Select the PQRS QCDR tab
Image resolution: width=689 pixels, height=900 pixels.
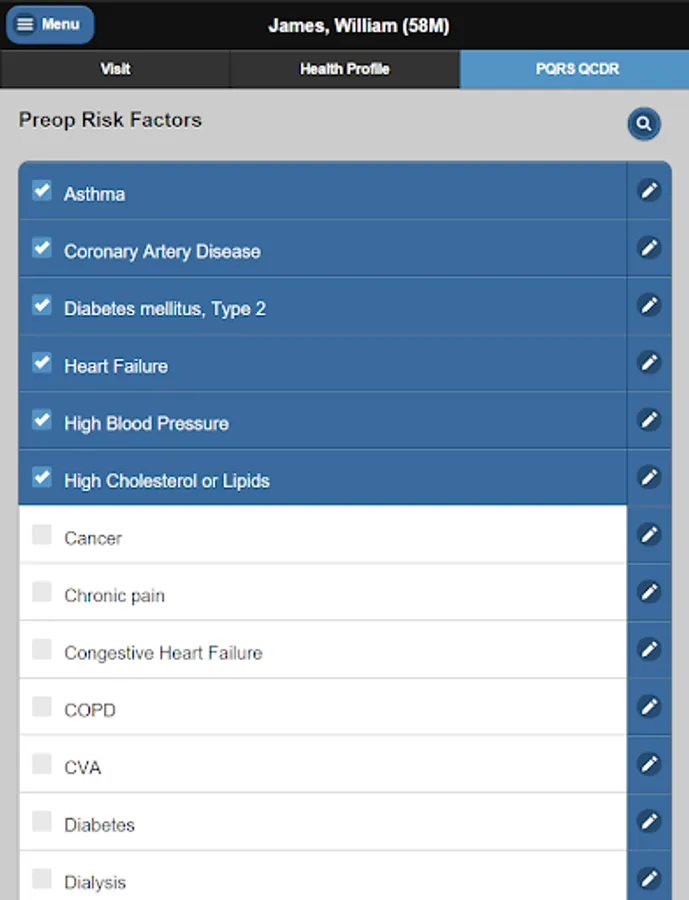tap(575, 69)
